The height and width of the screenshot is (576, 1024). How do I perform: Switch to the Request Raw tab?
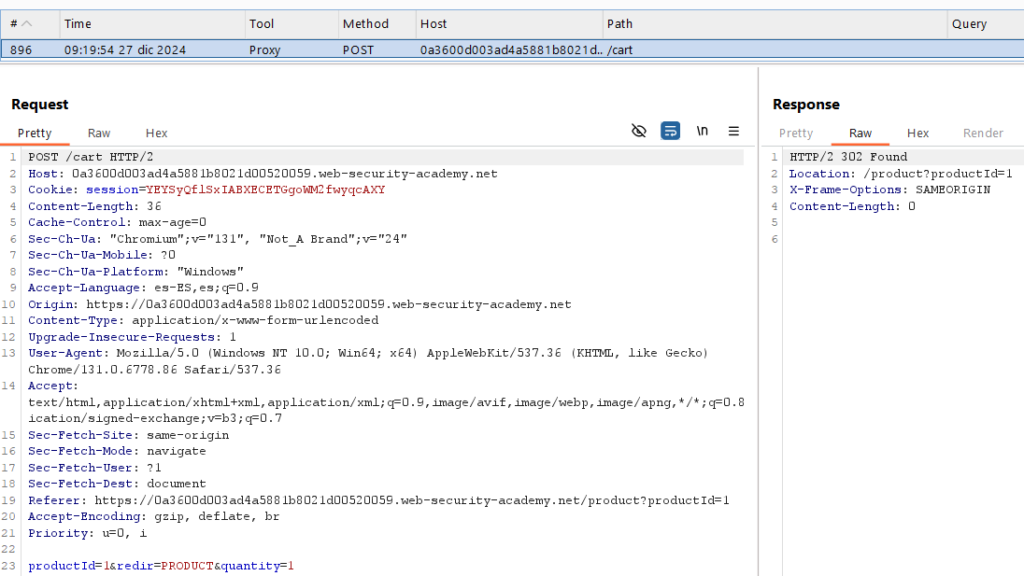click(99, 133)
